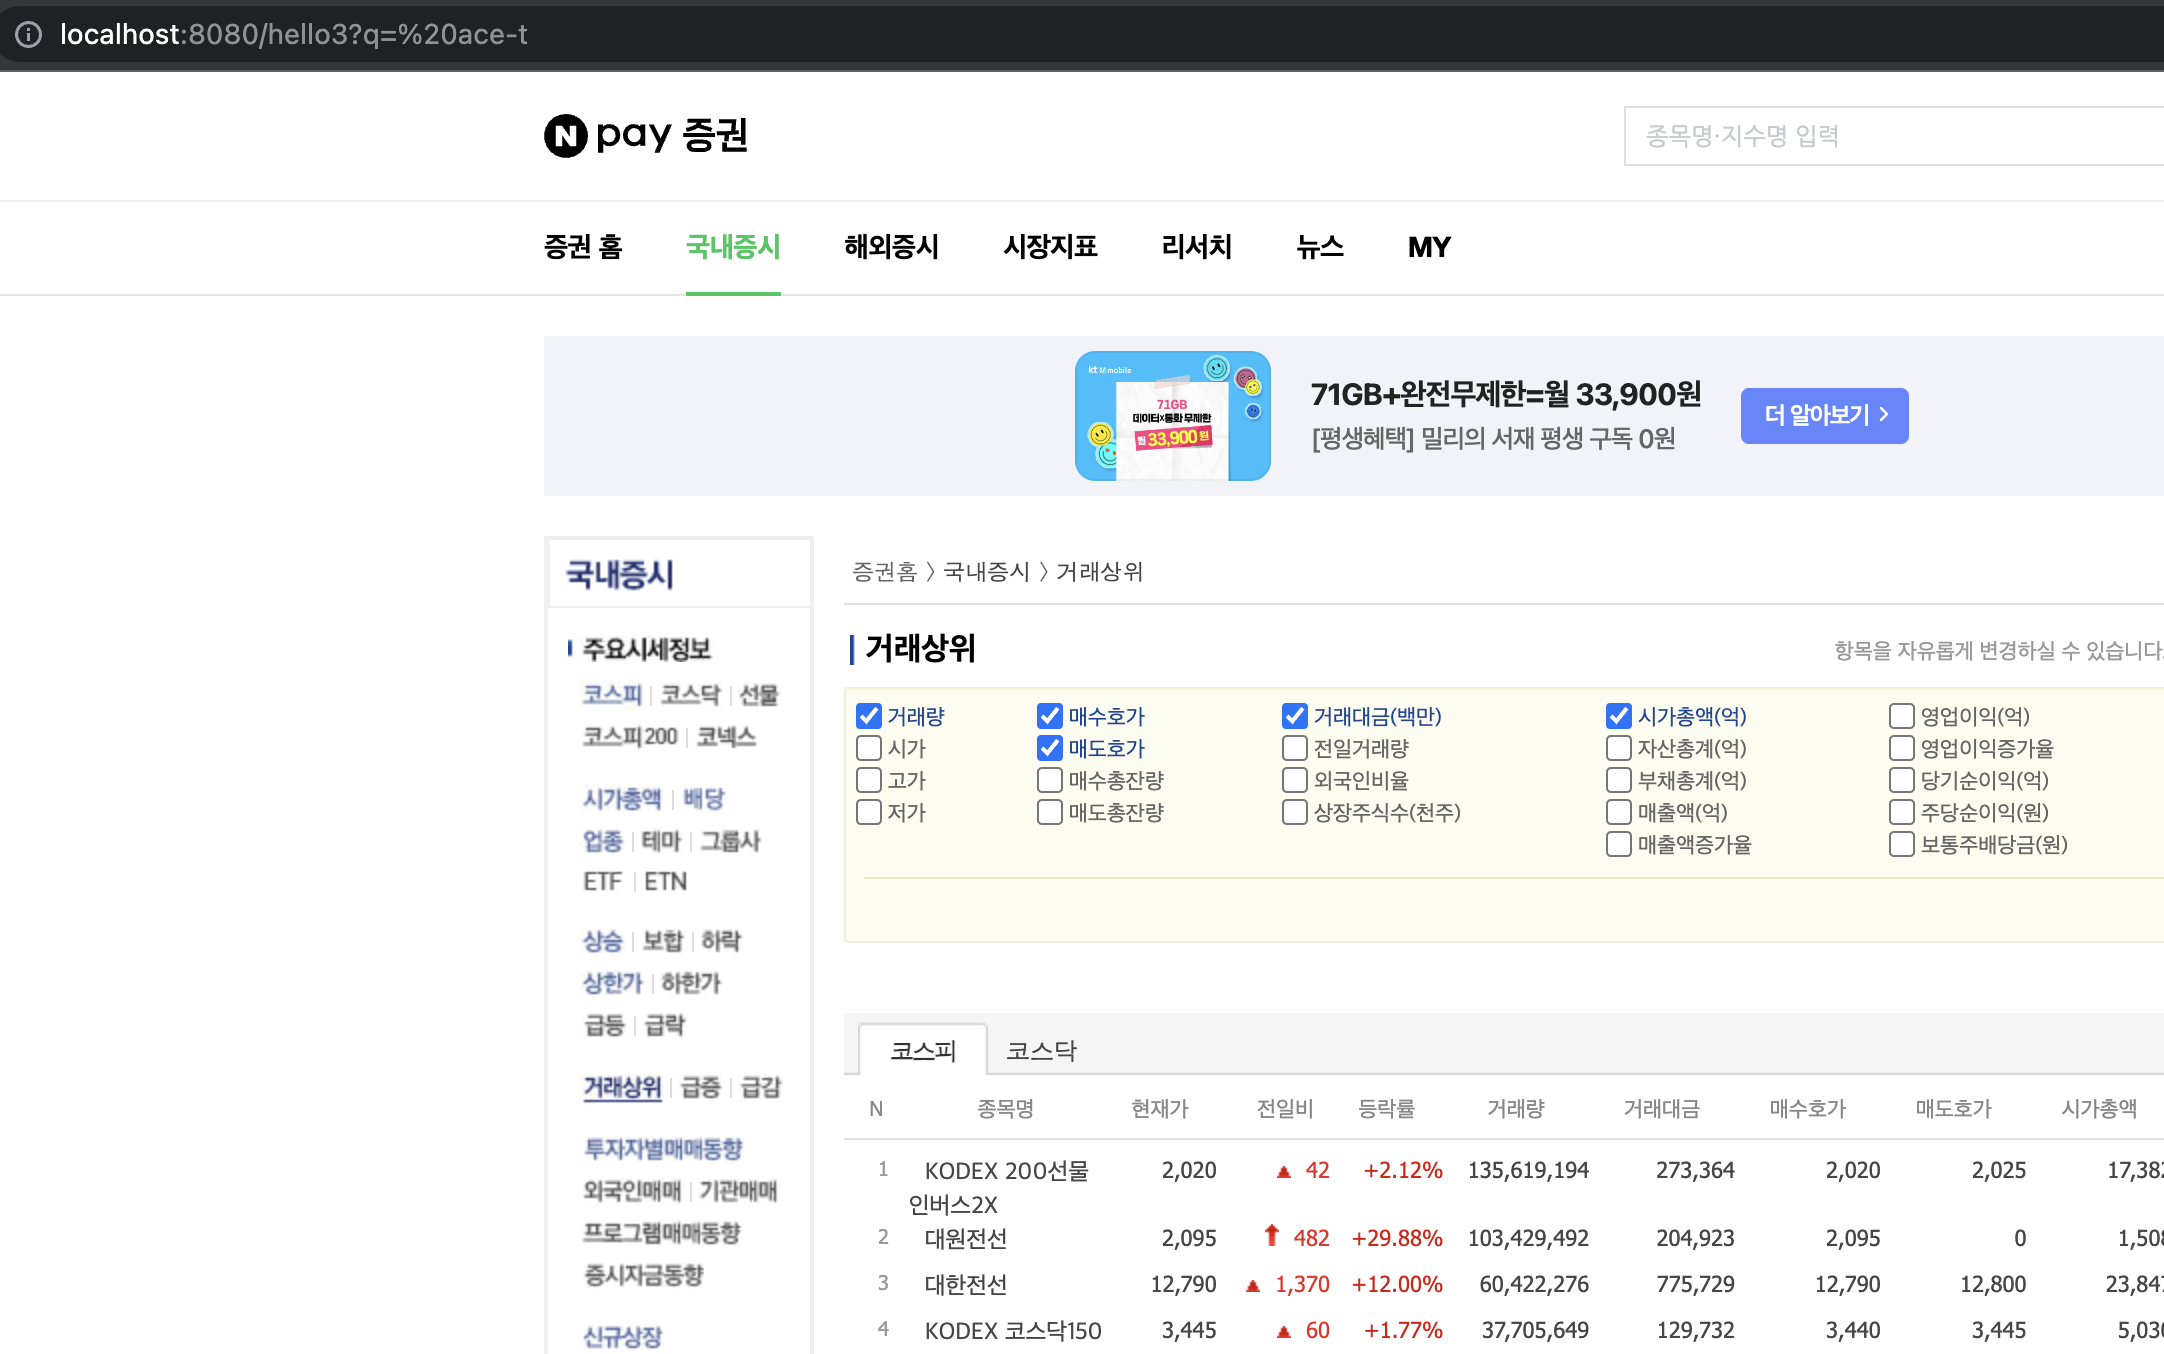Click the KT mobile ad thumbnail image

tap(1172, 416)
